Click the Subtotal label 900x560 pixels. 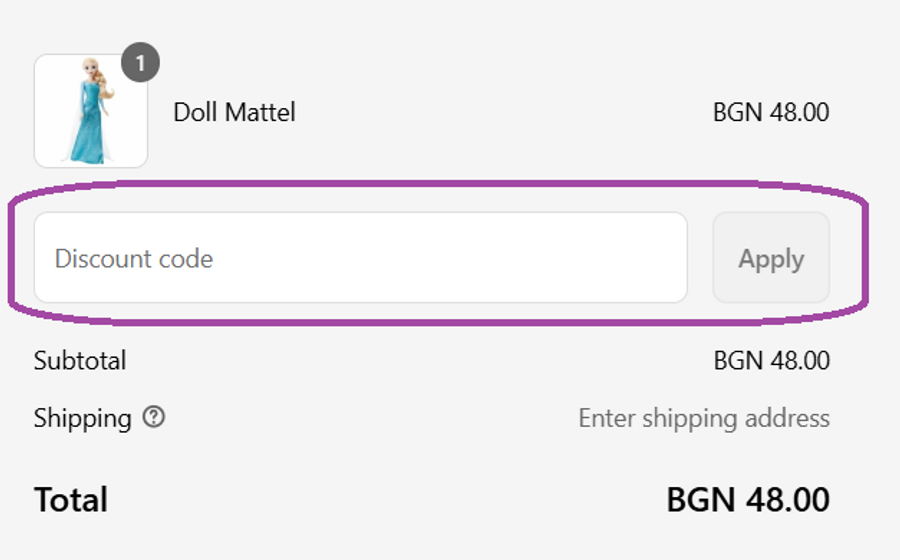80,360
